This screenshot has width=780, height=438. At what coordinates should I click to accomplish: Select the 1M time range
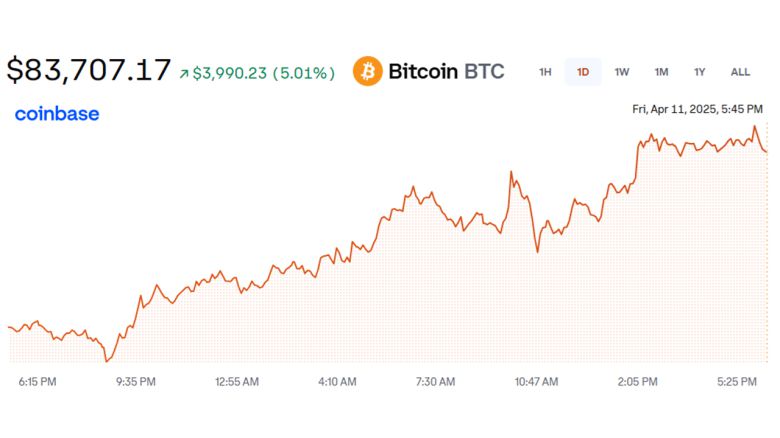[x=661, y=72]
